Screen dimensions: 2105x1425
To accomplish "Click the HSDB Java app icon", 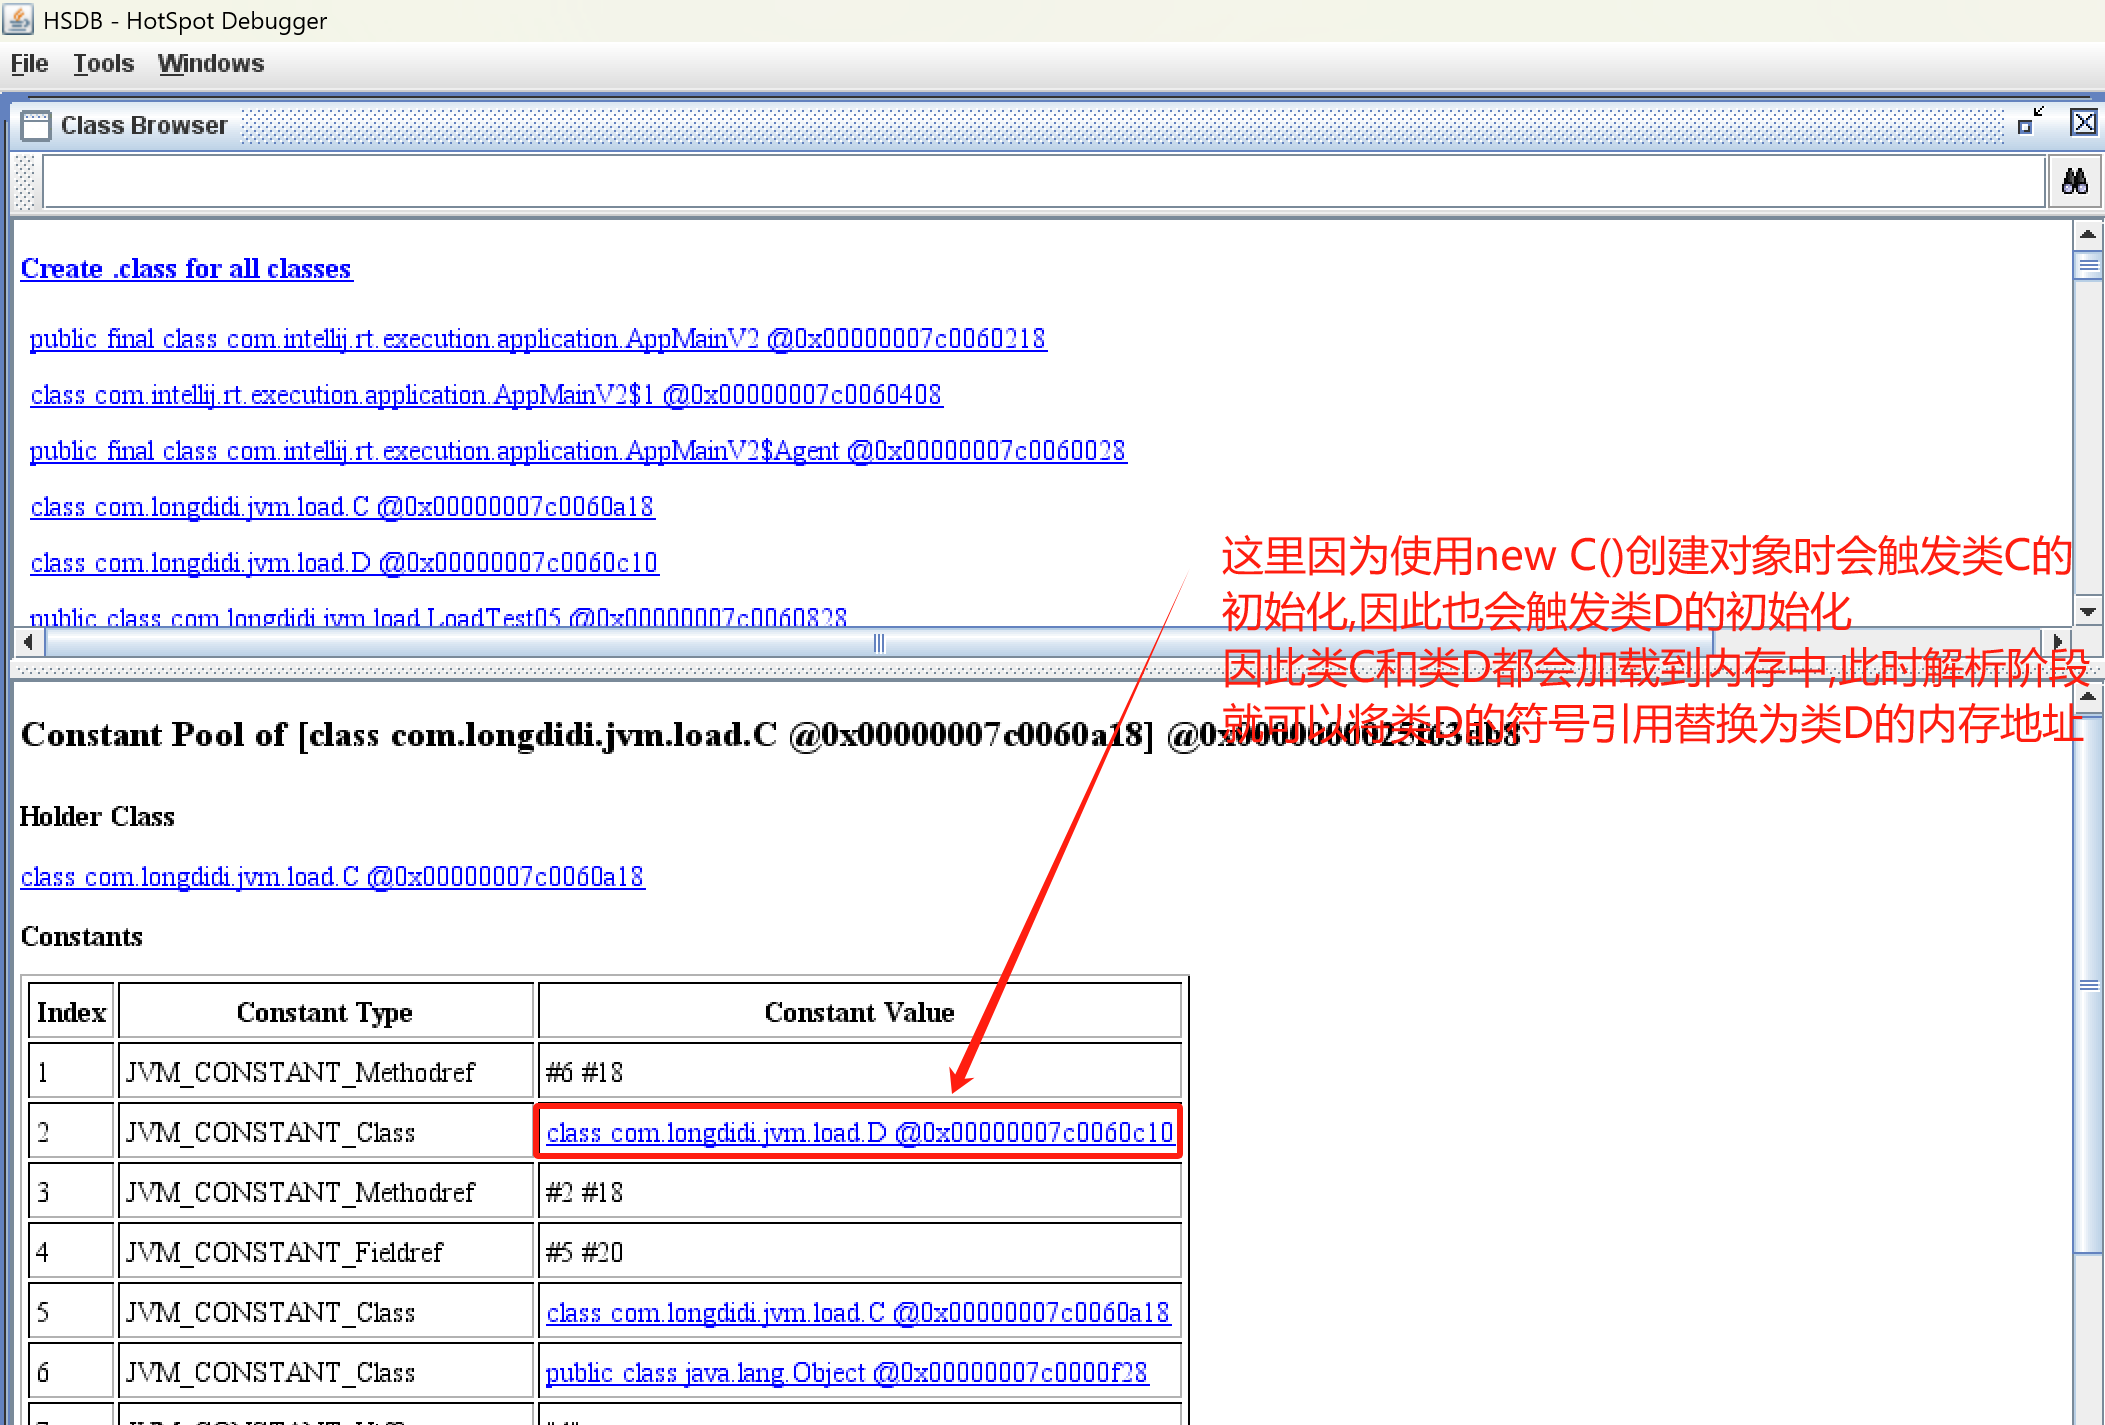I will click(x=18, y=19).
